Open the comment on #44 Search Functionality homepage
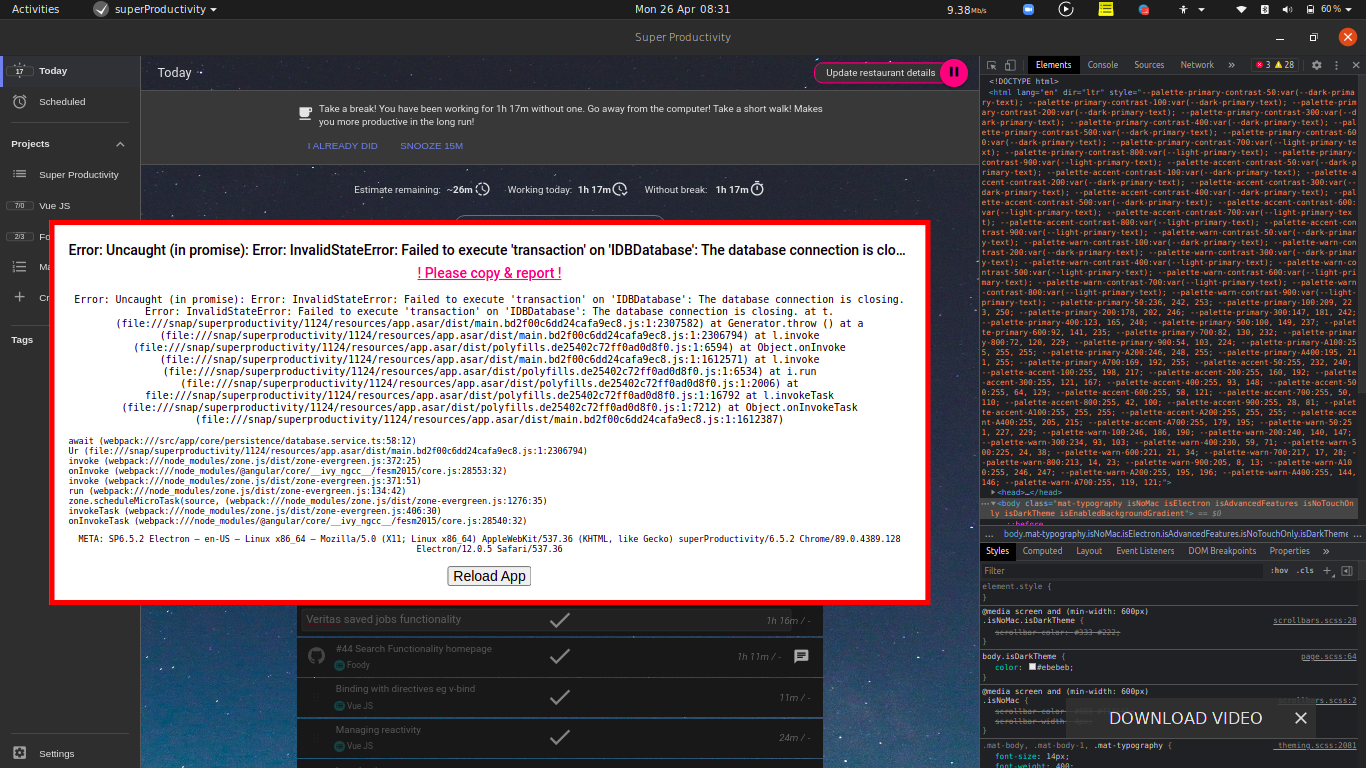The width and height of the screenshot is (1366, 768). pyautogui.click(x=801, y=657)
